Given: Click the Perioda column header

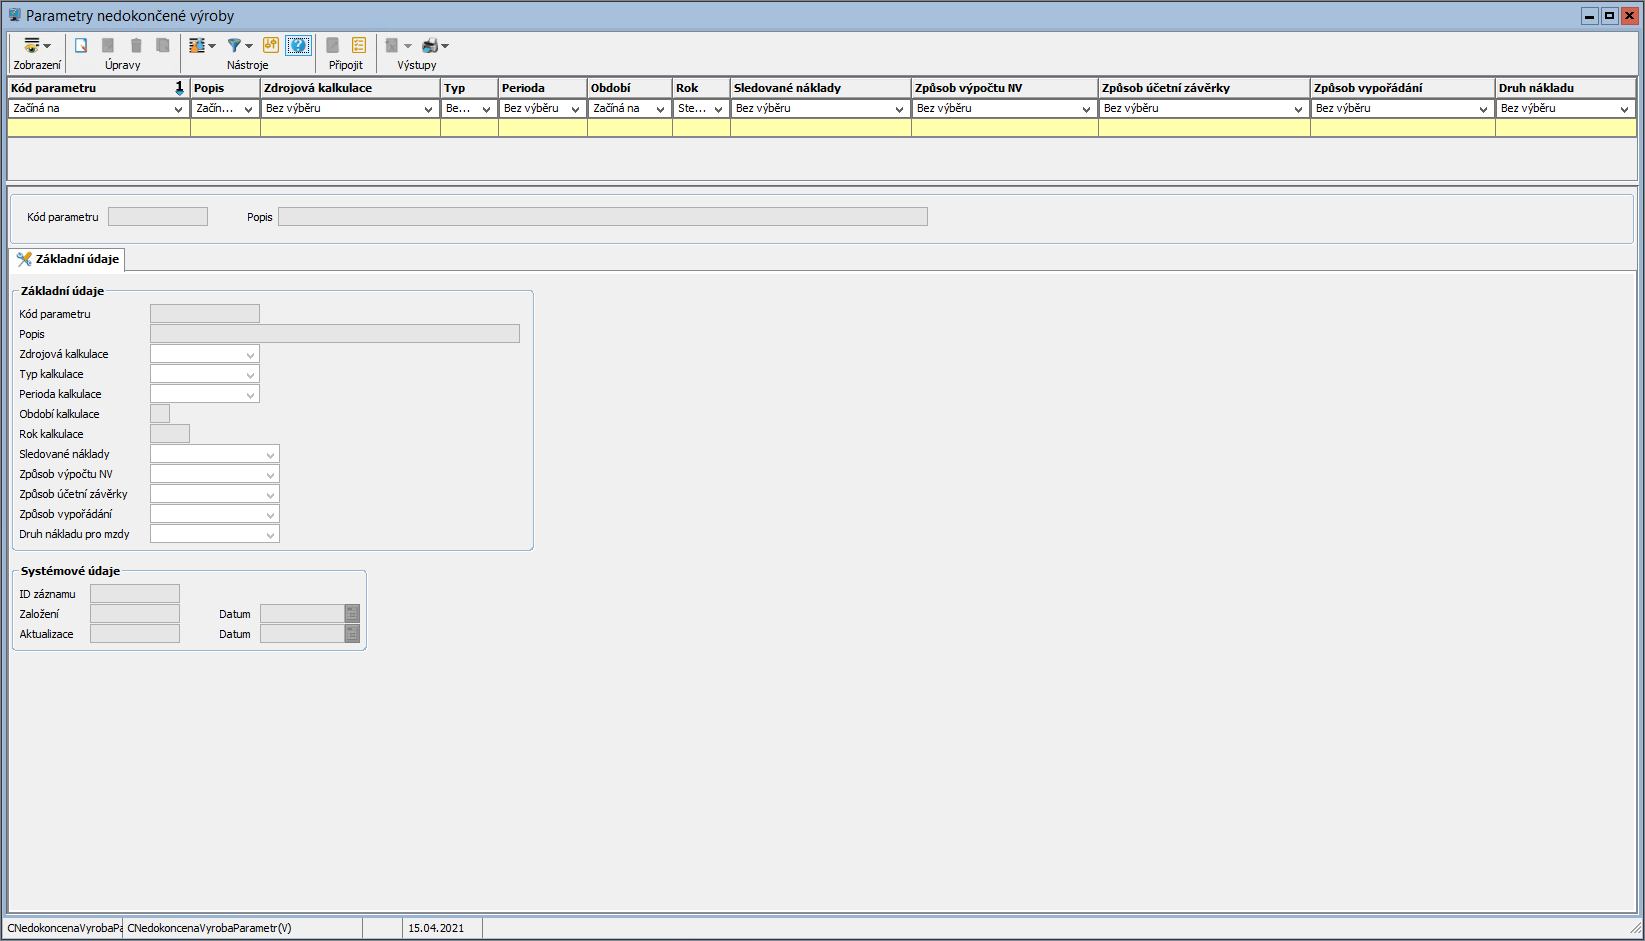Looking at the screenshot, I should (x=541, y=88).
